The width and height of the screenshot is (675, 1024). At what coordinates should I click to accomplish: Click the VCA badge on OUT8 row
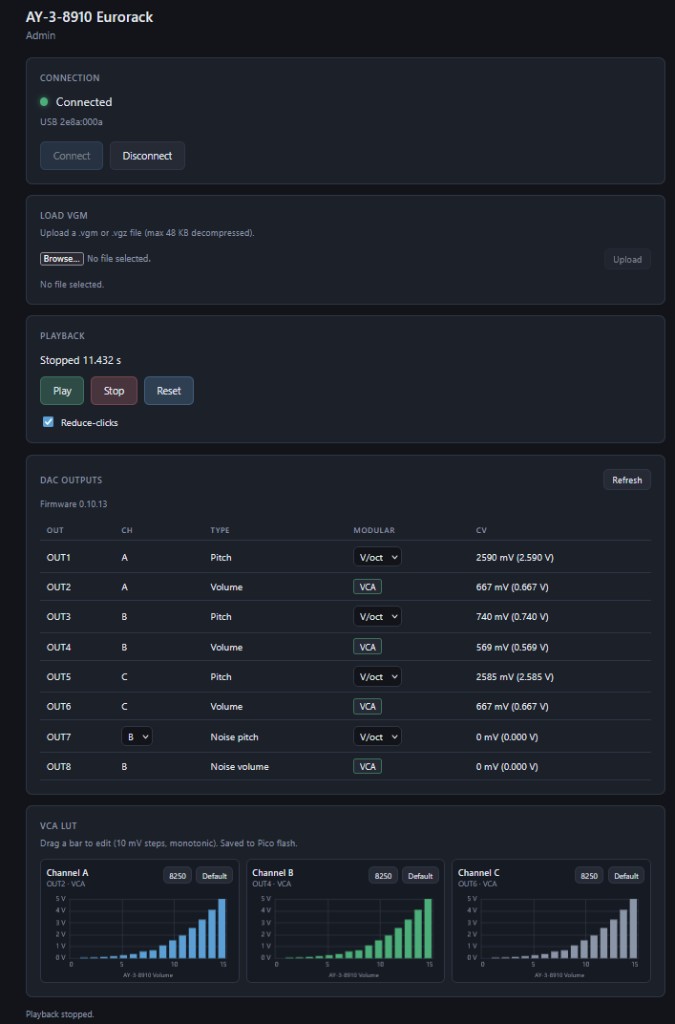pos(368,766)
